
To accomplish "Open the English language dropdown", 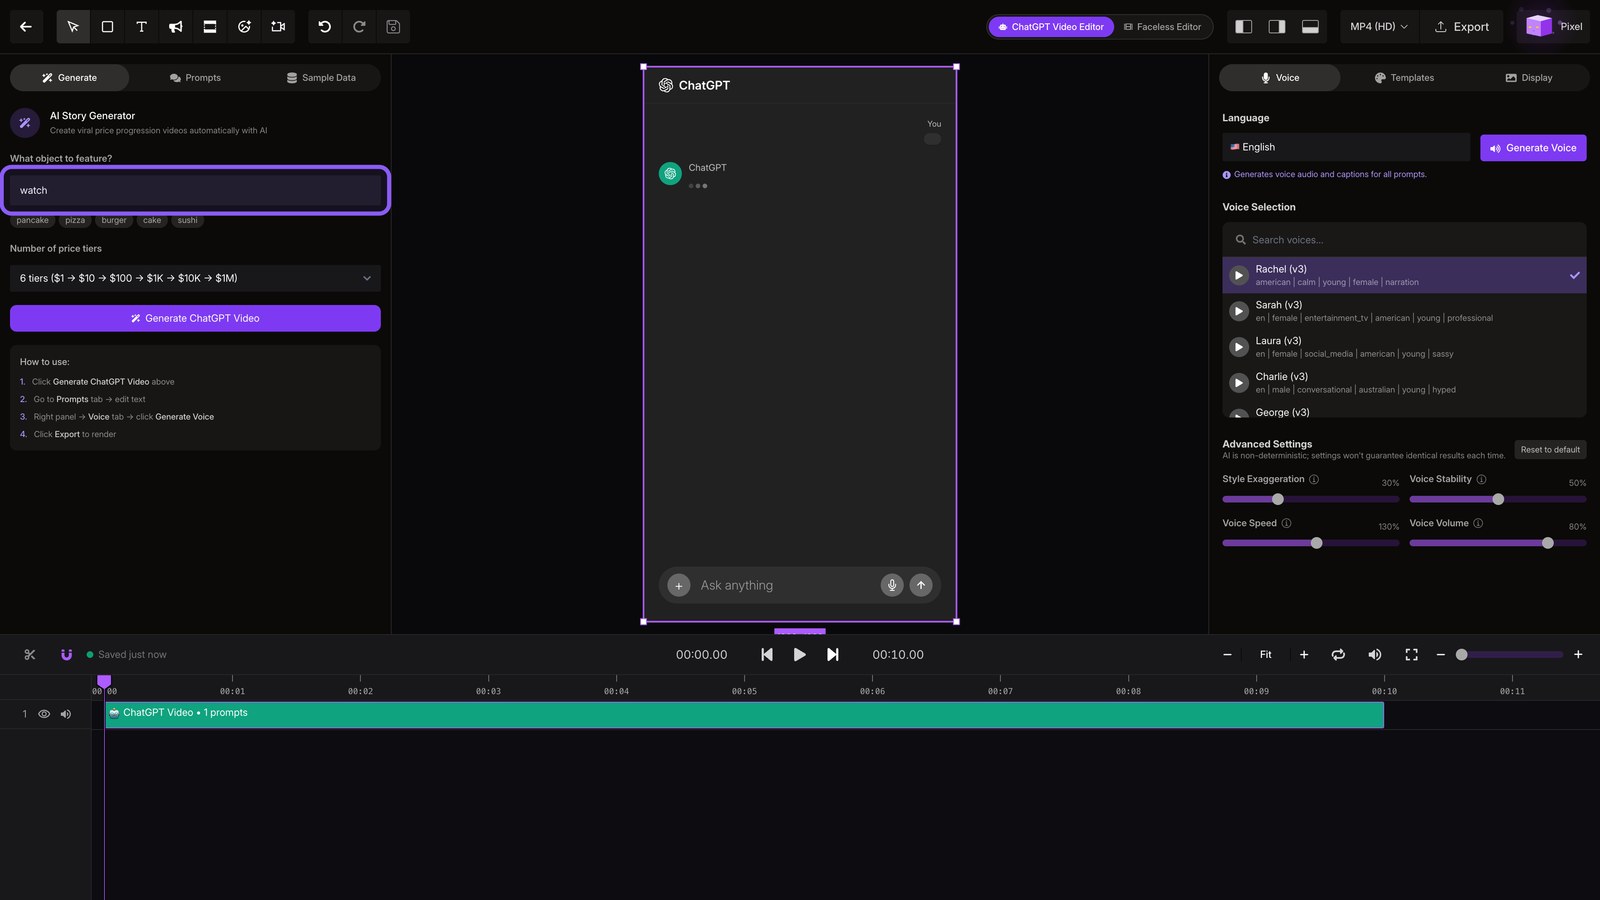I will tap(1346, 147).
